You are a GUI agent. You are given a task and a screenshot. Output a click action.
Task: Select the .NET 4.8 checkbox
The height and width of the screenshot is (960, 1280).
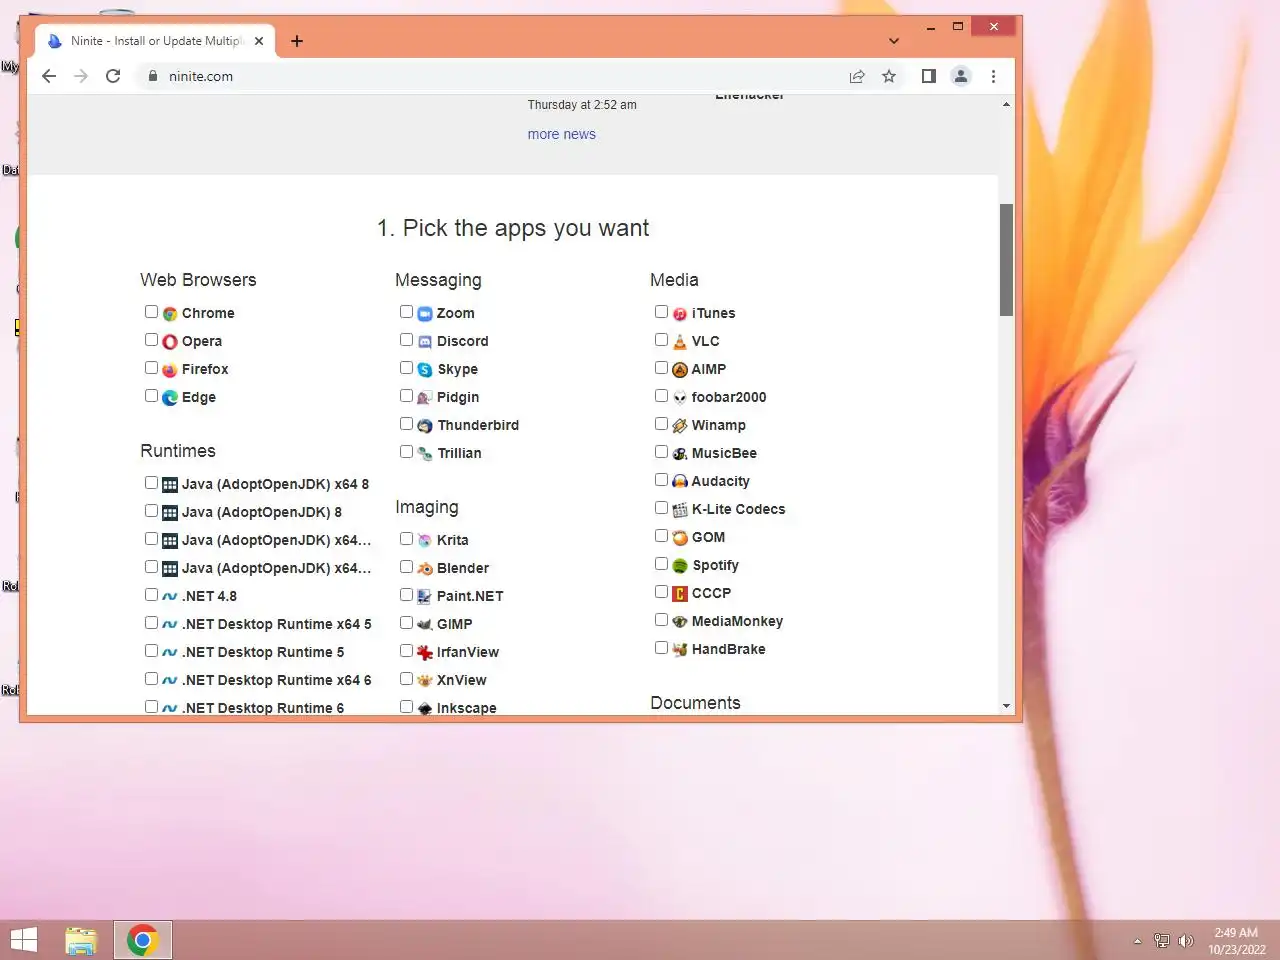[x=151, y=595]
